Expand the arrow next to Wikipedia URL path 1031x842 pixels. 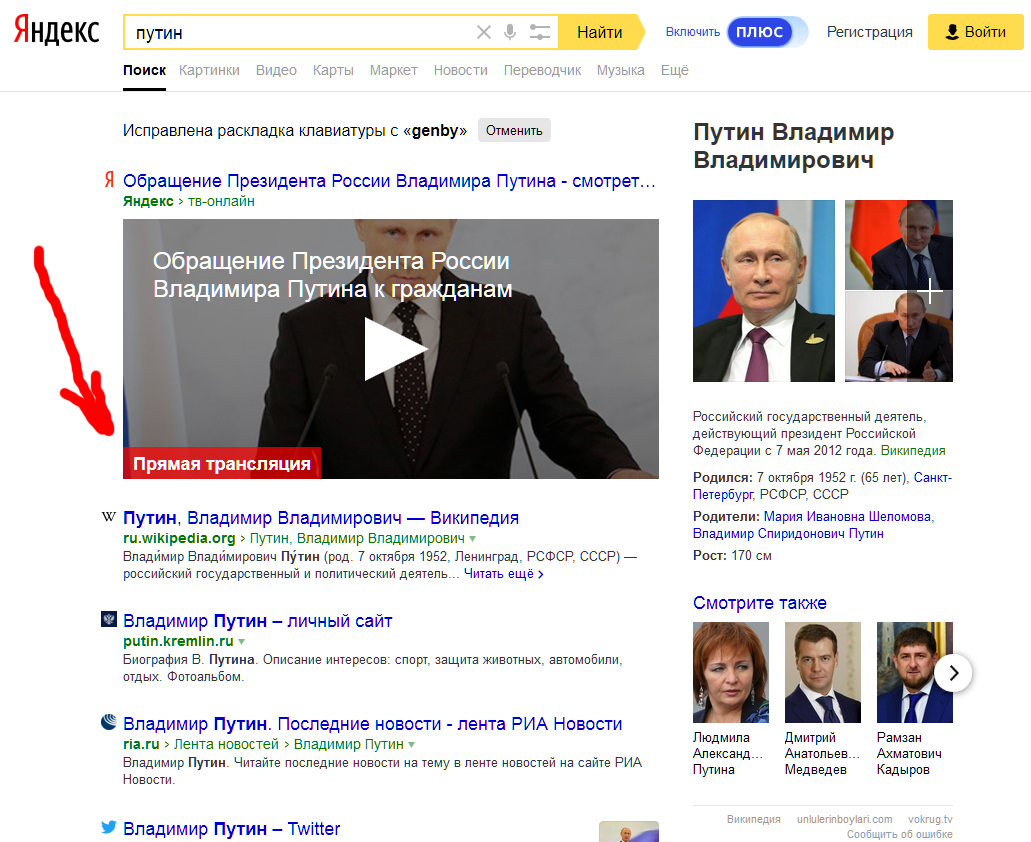coord(472,539)
